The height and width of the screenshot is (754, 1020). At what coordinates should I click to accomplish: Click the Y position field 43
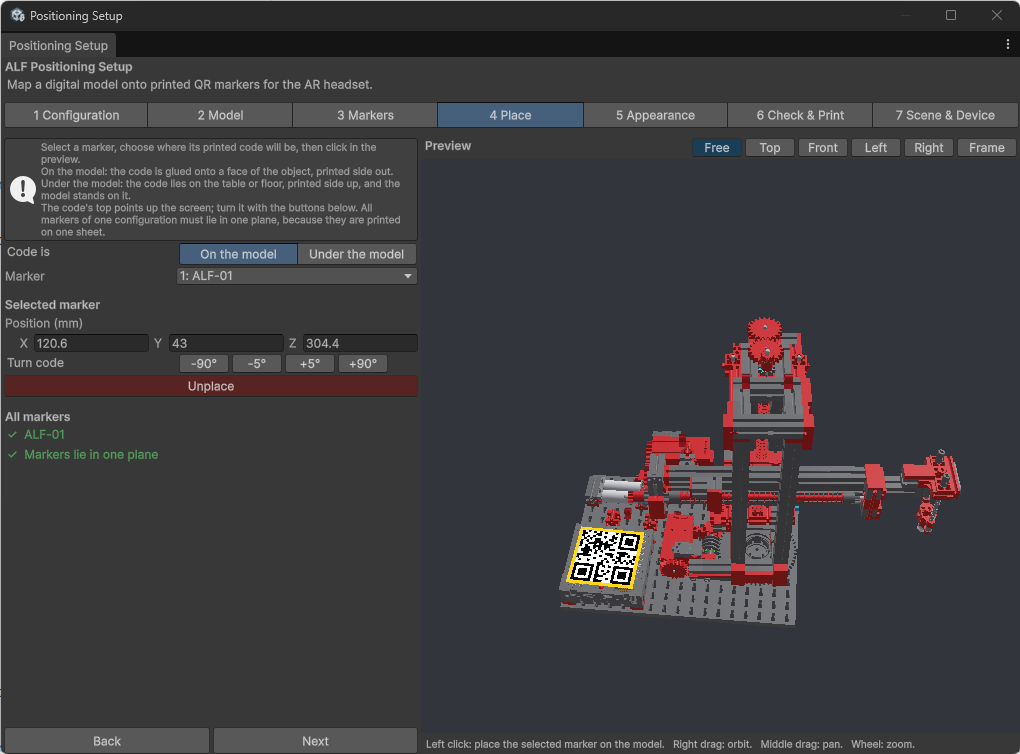point(226,343)
